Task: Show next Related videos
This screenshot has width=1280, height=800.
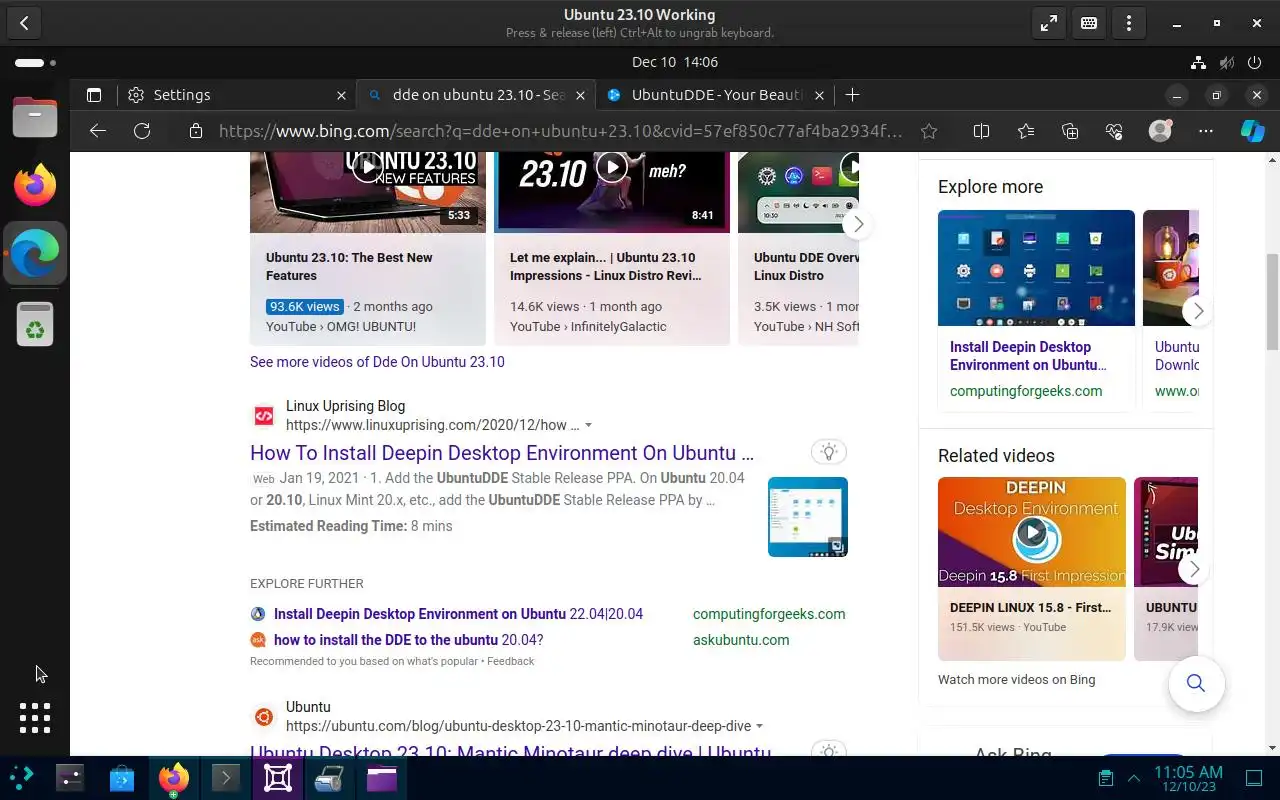Action: pos(1193,569)
